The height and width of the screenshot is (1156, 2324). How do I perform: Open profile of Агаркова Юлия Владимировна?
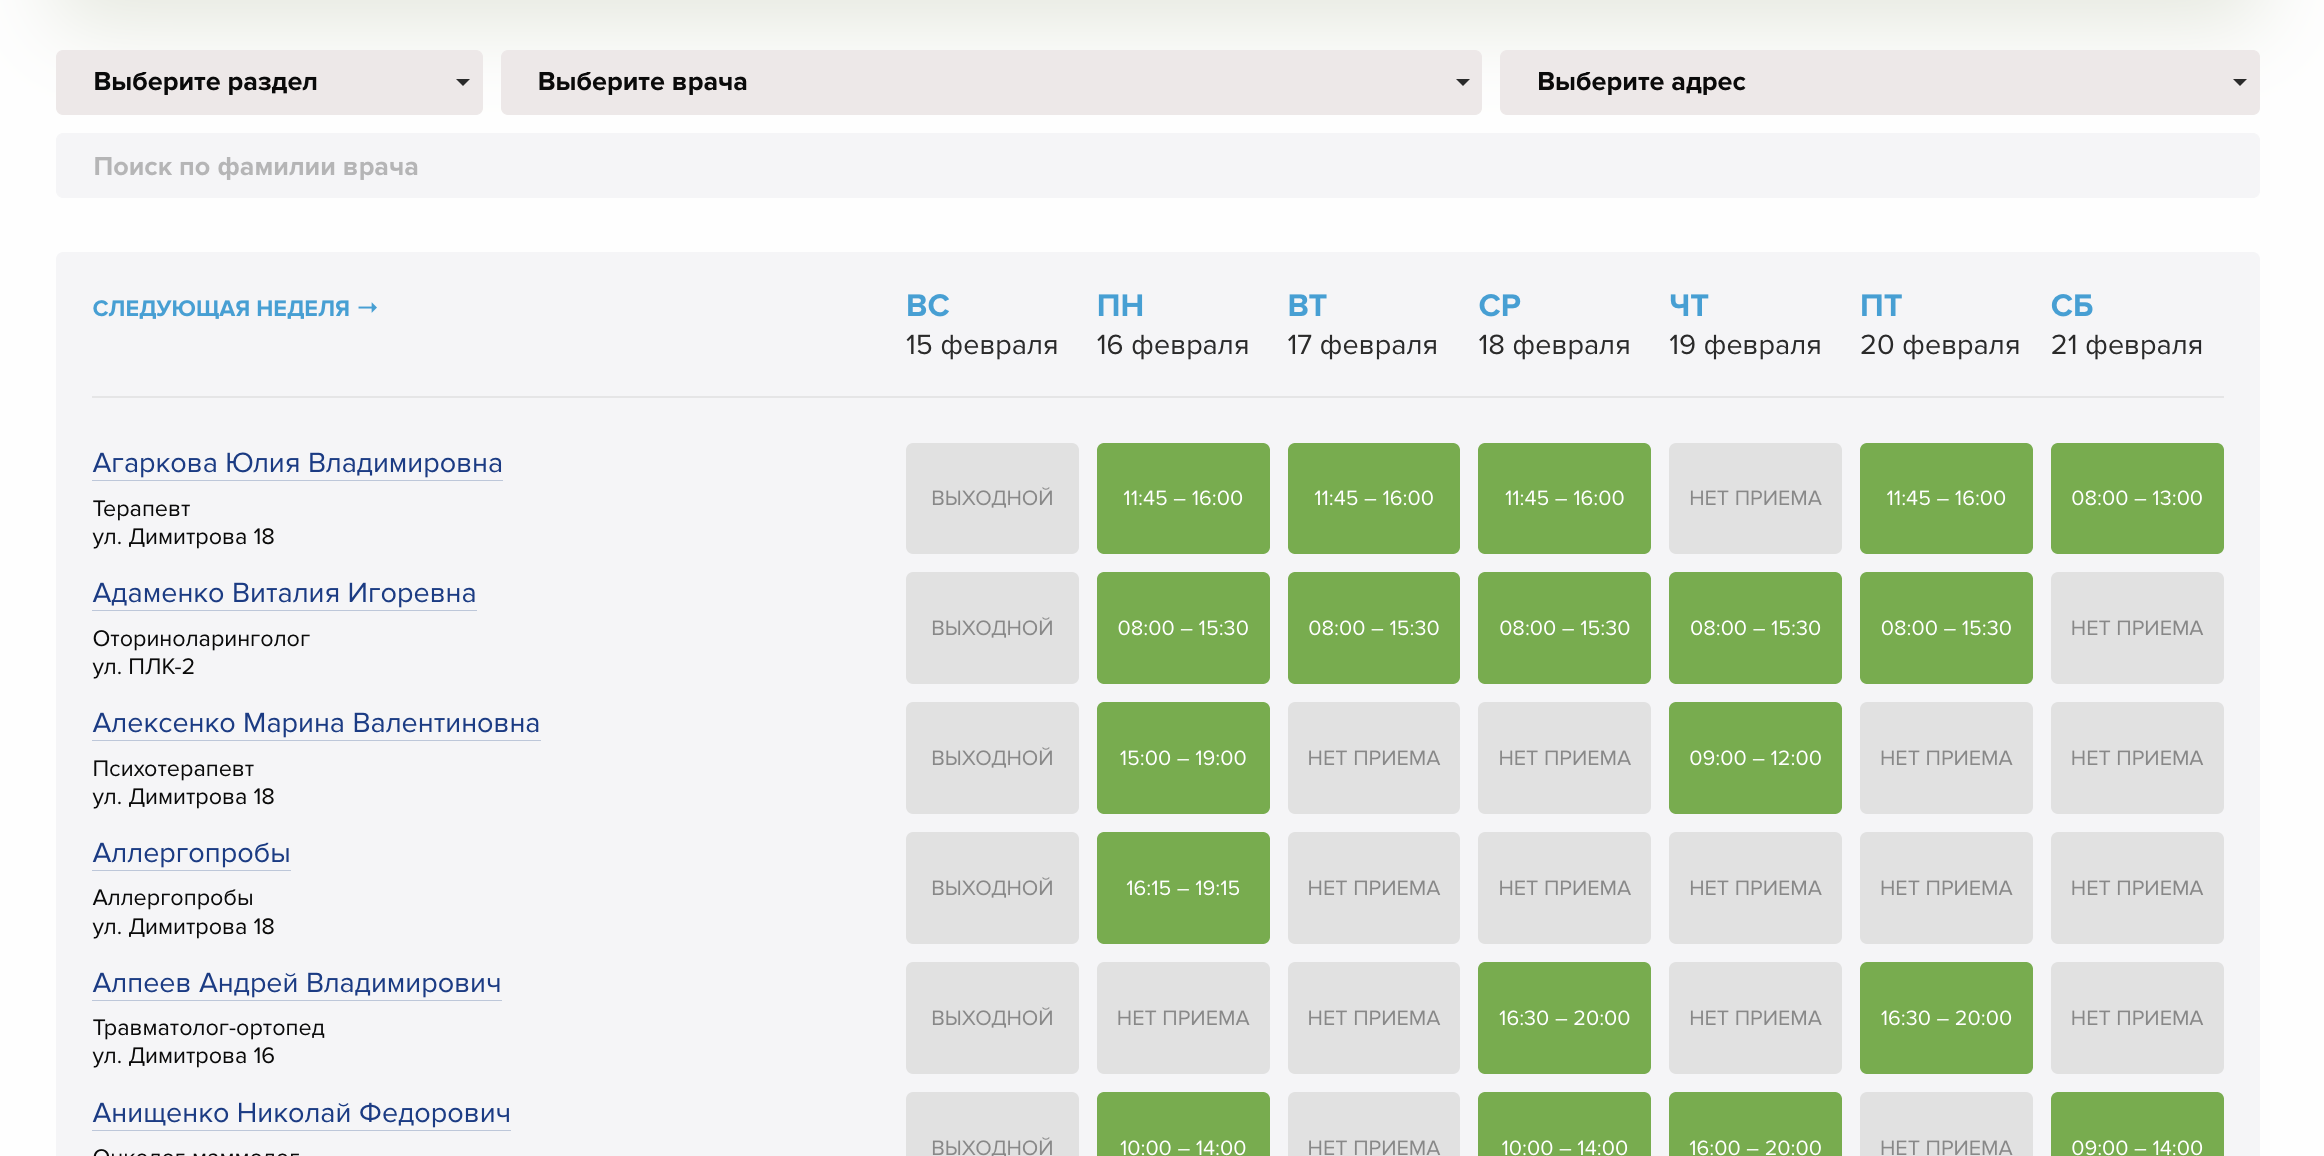[x=298, y=463]
